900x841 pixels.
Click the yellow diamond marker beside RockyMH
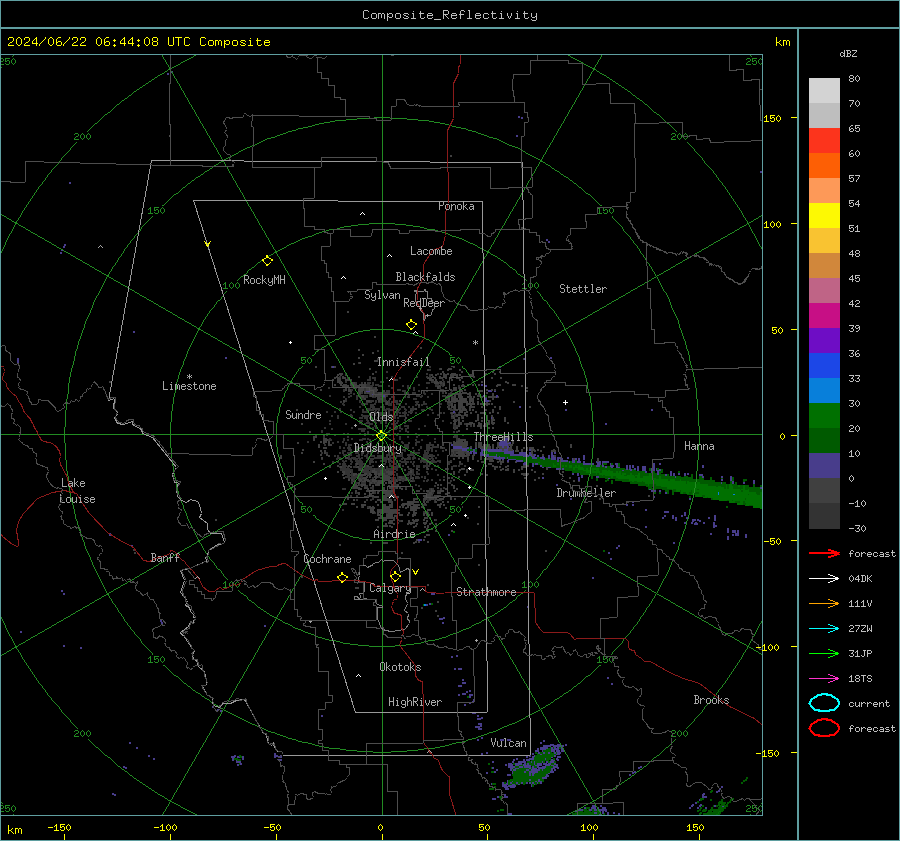click(x=267, y=261)
